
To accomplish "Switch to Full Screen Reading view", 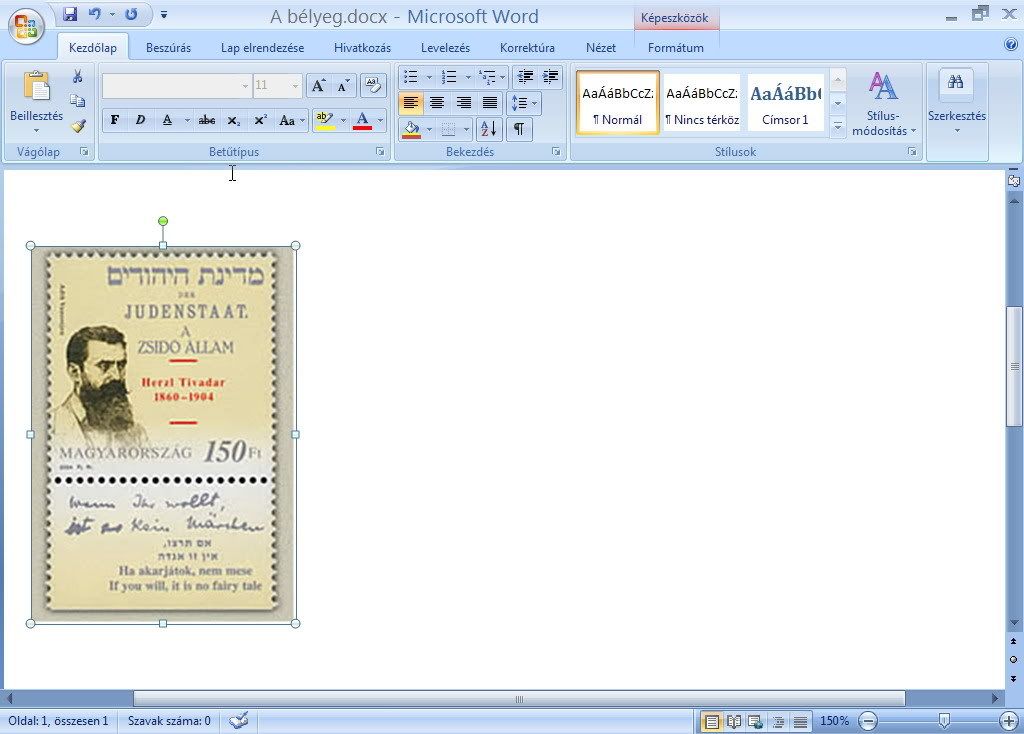I will 733,722.
